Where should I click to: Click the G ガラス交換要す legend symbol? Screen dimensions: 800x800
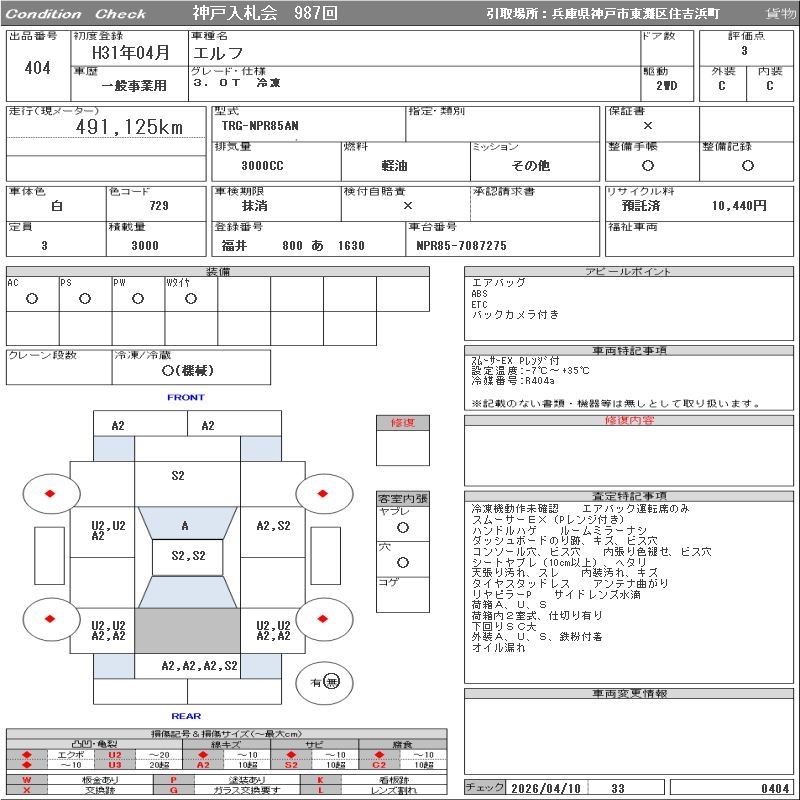pyautogui.click(x=173, y=790)
